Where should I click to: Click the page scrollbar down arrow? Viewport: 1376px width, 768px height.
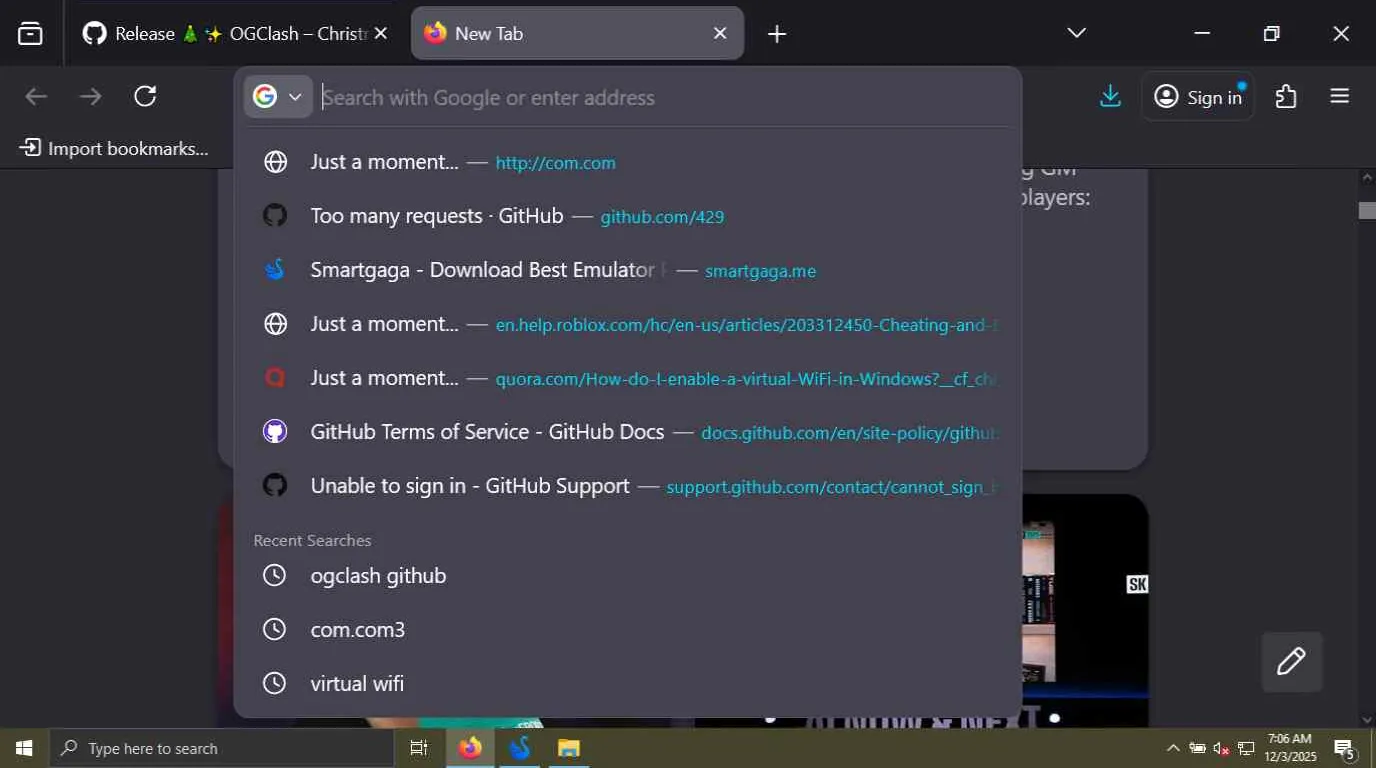1367,719
